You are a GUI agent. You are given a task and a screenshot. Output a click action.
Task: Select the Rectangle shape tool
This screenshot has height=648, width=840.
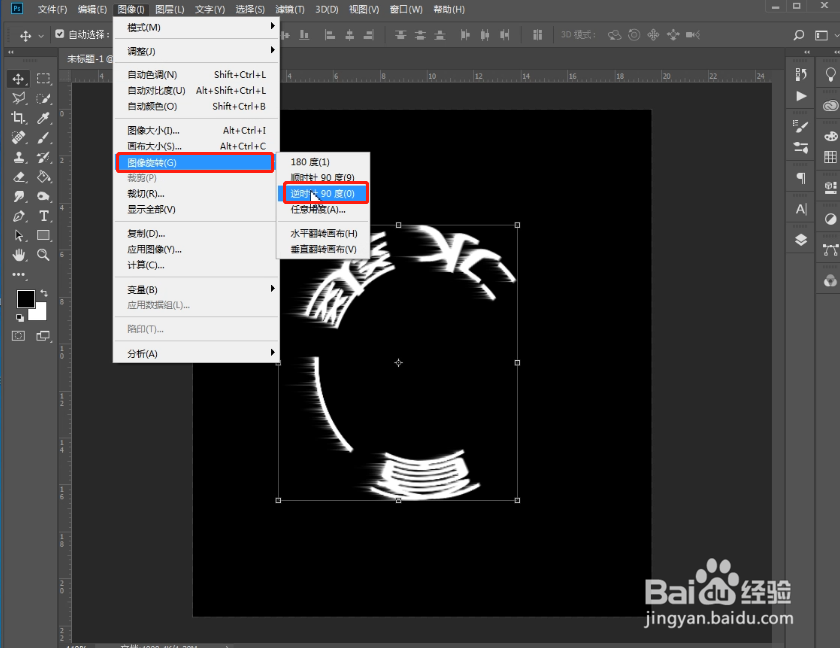pos(43,236)
